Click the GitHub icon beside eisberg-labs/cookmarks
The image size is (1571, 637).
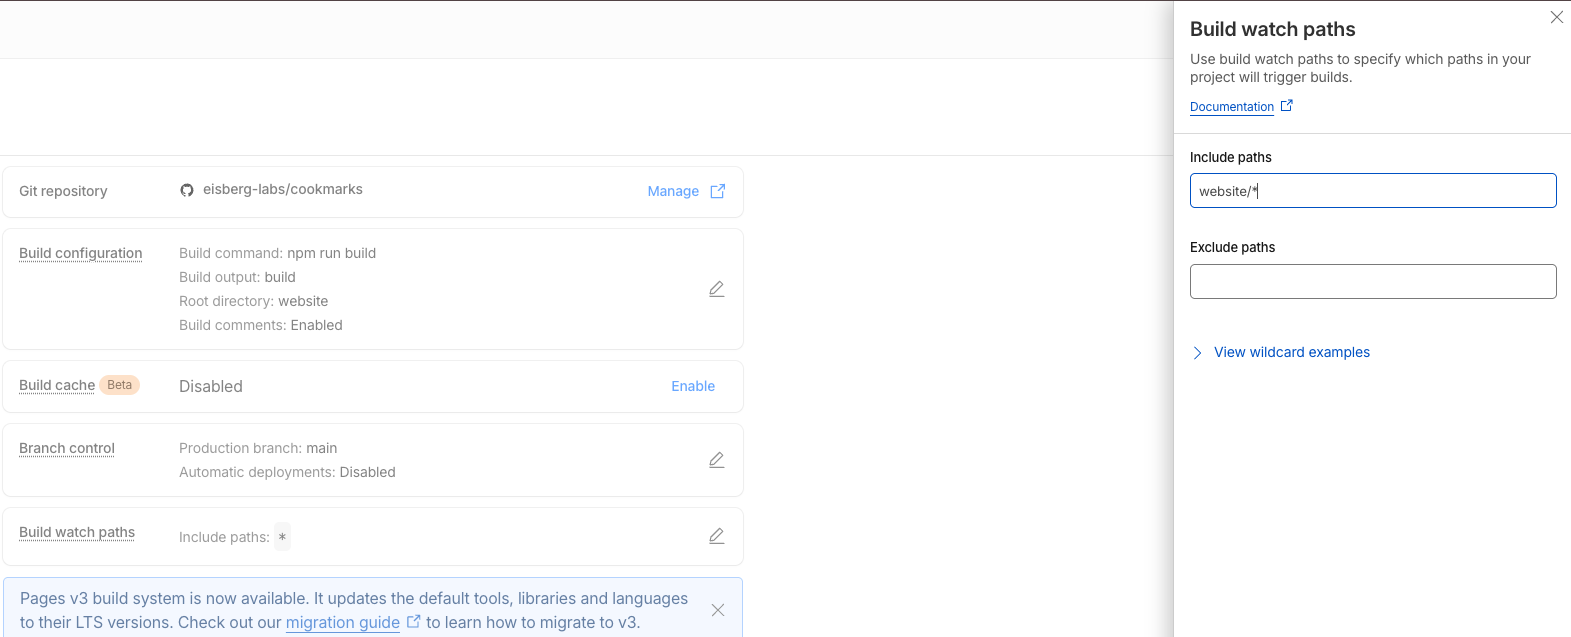point(187,190)
